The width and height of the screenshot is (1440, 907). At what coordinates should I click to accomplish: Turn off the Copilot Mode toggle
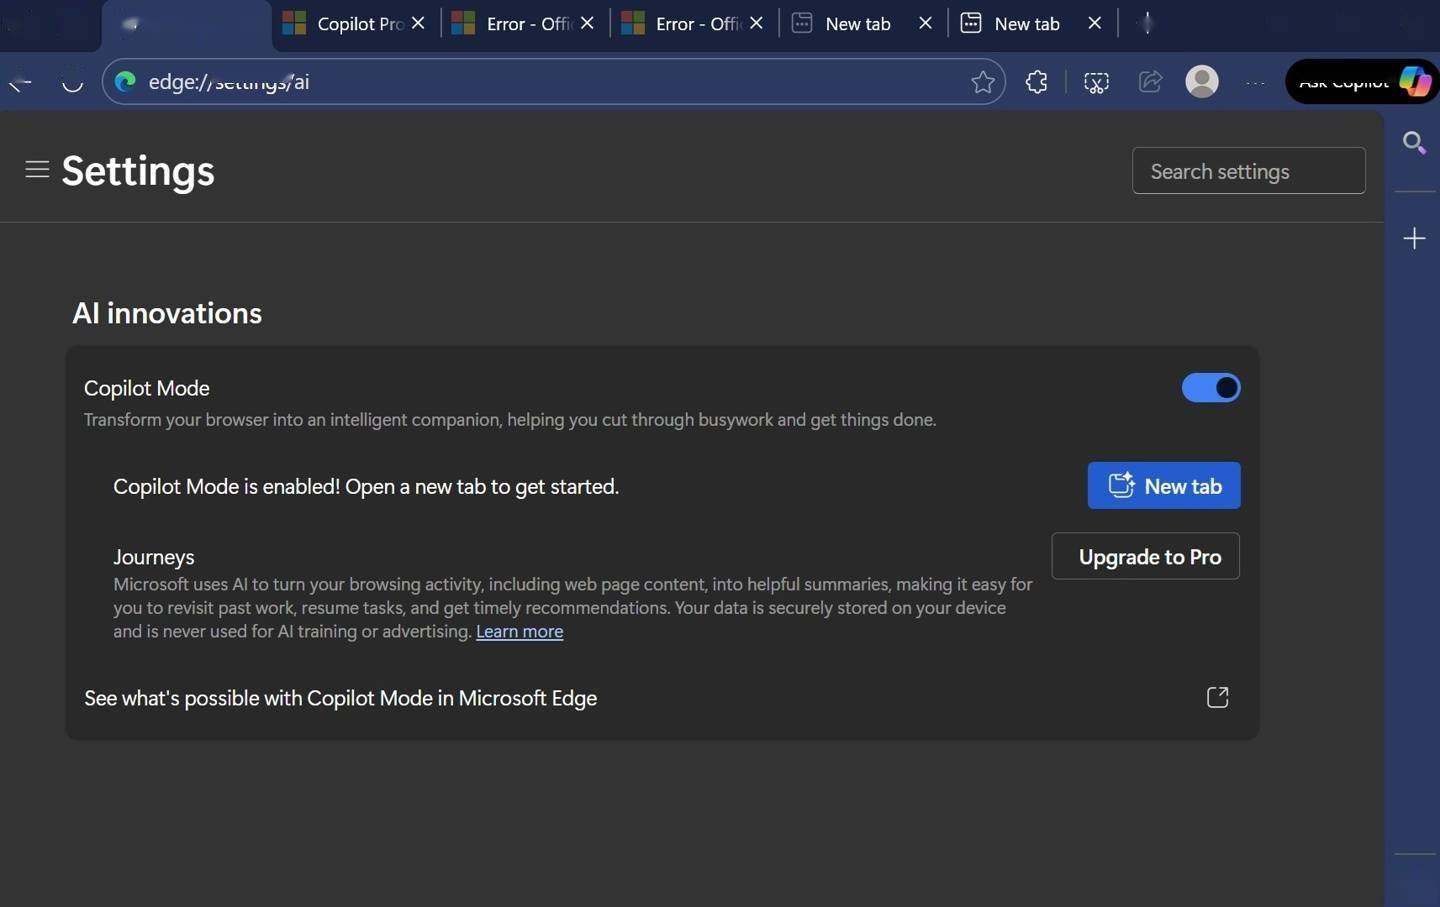click(1211, 388)
